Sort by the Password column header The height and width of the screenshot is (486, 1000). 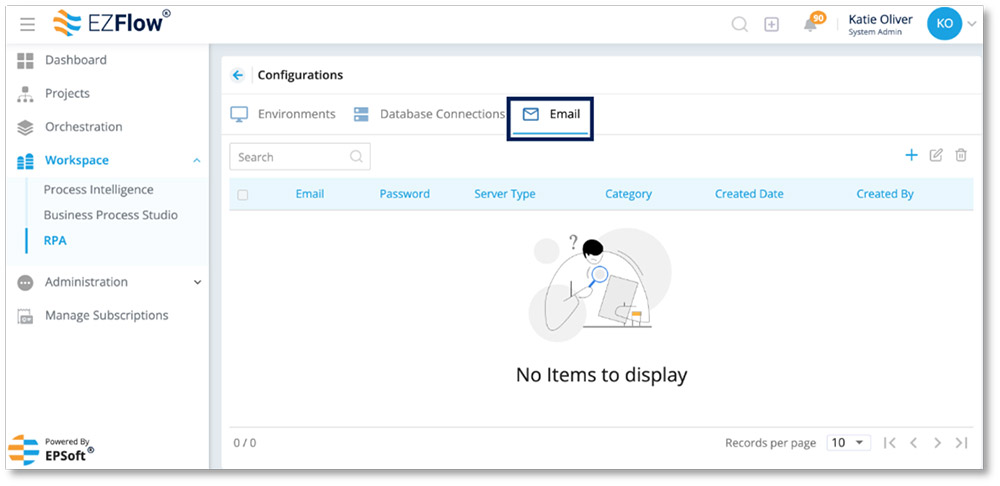[404, 194]
